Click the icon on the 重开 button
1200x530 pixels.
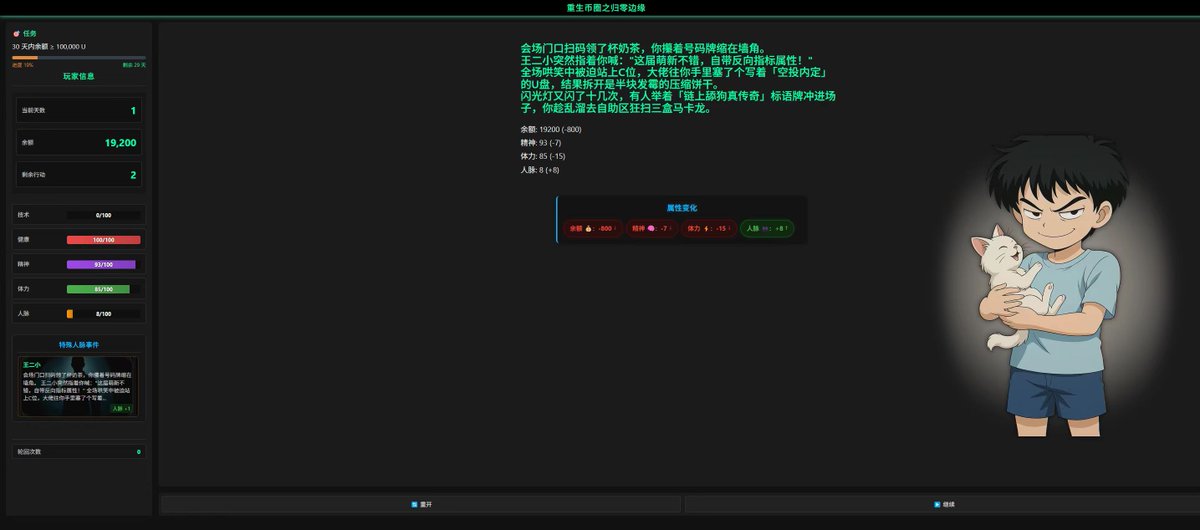[414, 504]
